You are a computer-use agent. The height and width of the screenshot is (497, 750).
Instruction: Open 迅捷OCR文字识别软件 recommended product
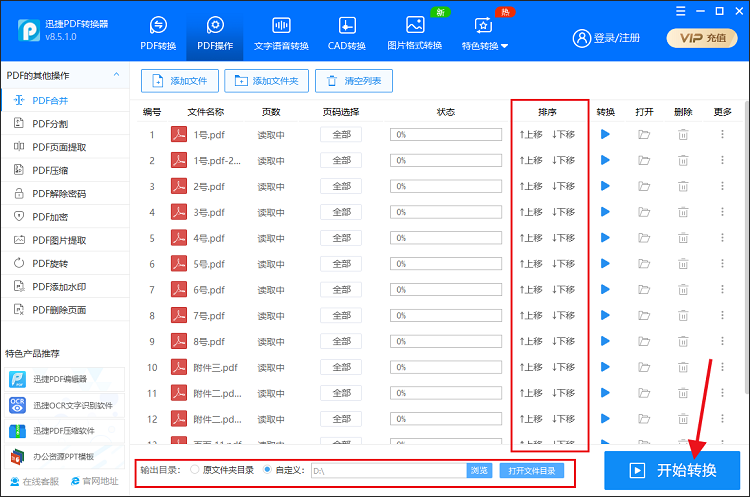65,406
